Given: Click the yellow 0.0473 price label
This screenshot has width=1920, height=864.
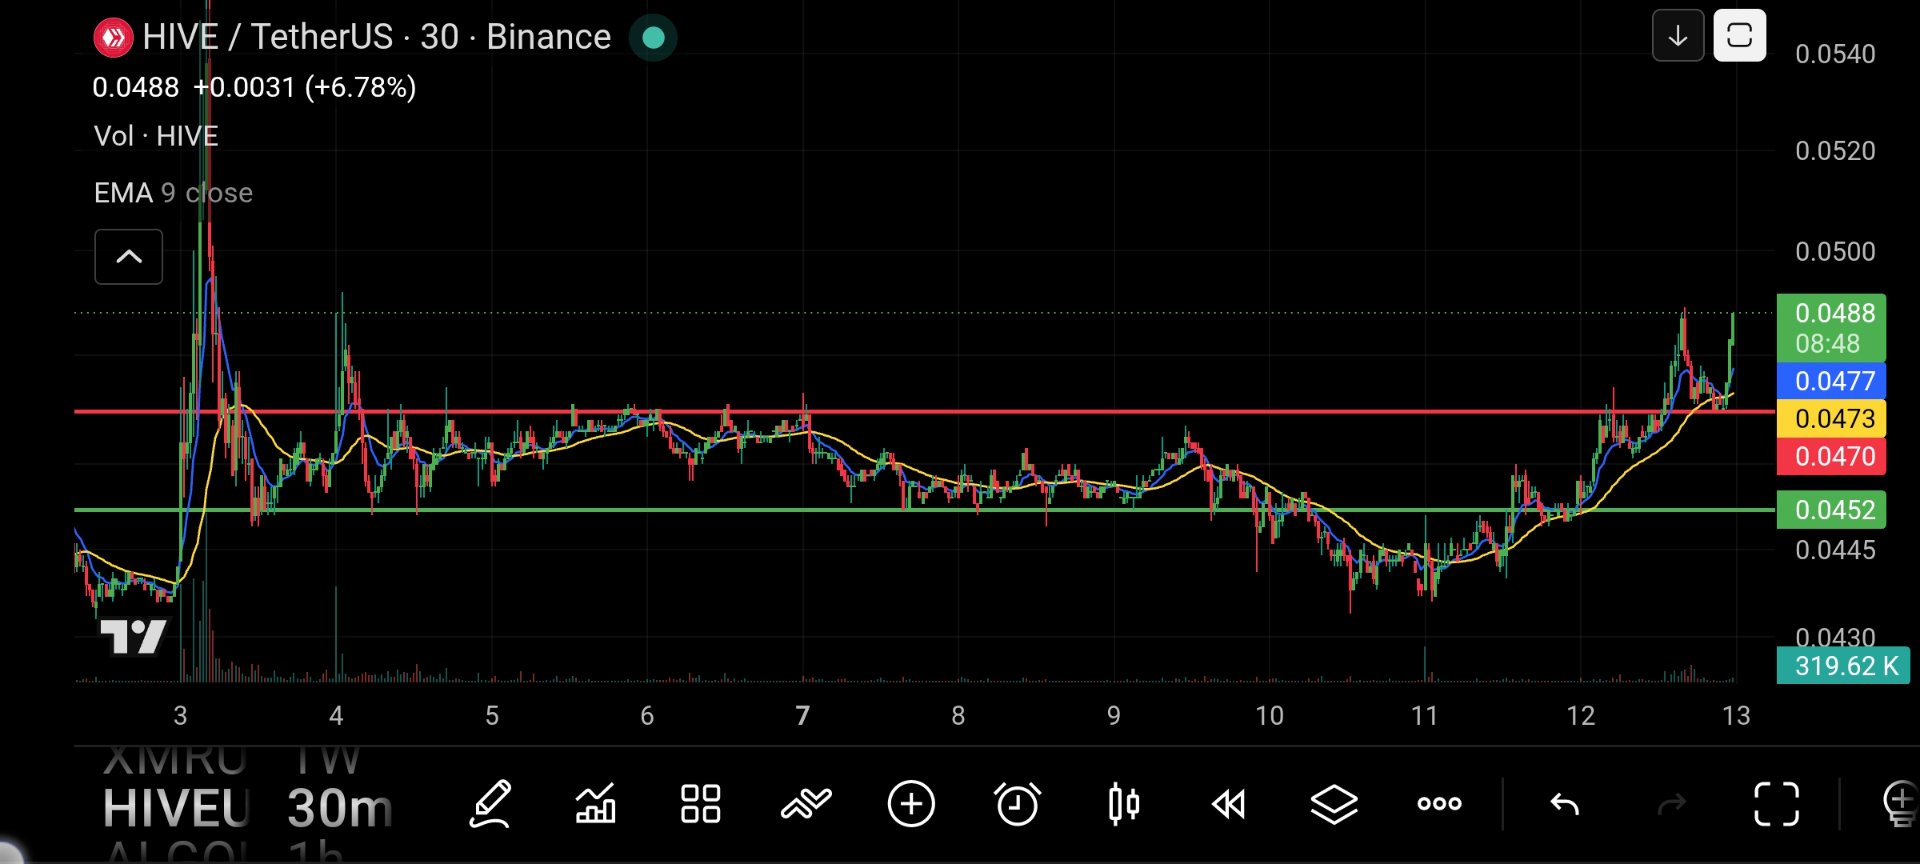Looking at the screenshot, I should click(1831, 419).
